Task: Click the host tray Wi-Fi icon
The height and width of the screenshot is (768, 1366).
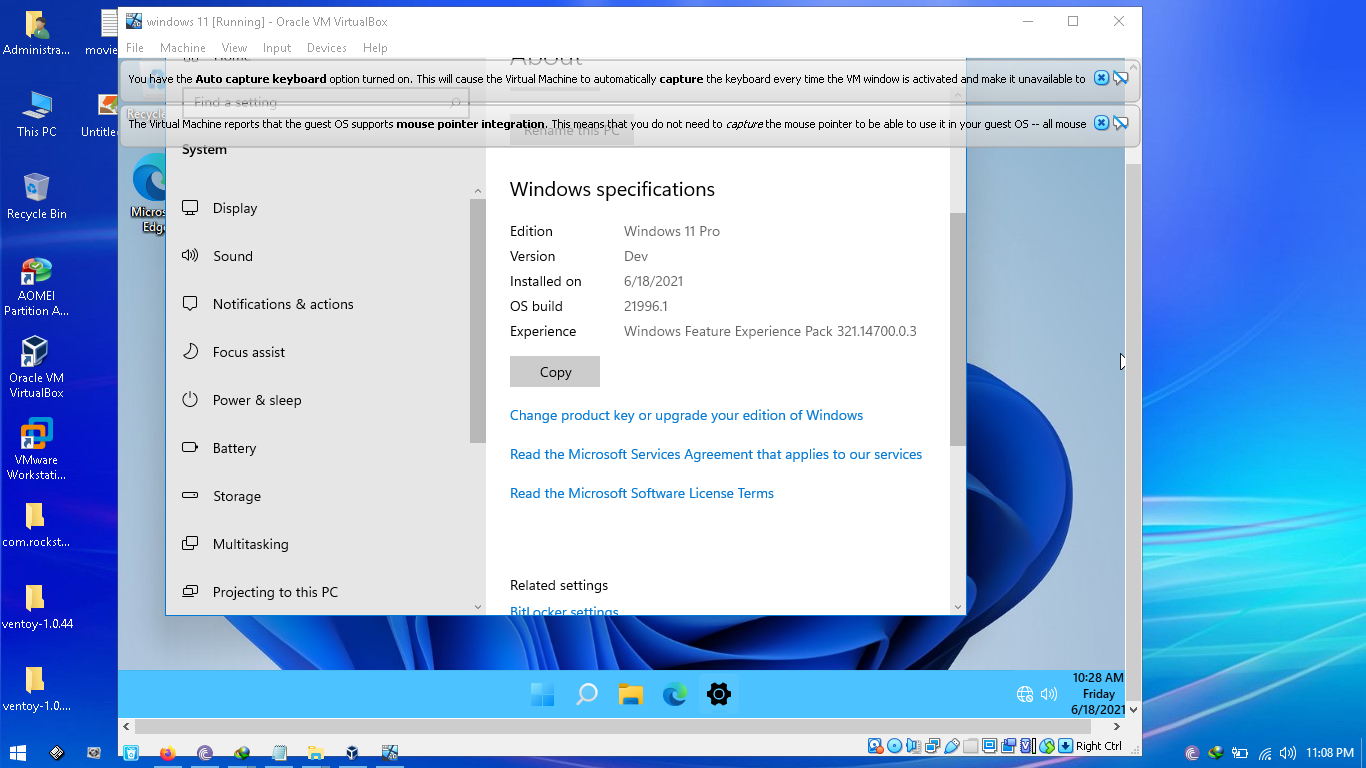Action: click(x=1265, y=753)
